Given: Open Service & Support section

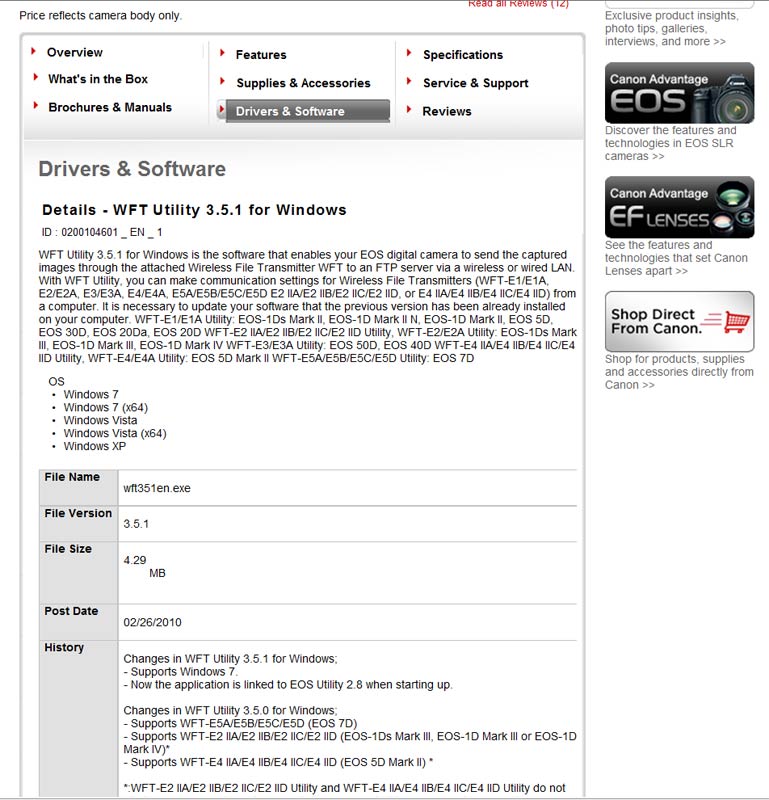Looking at the screenshot, I should pyautogui.click(x=476, y=83).
